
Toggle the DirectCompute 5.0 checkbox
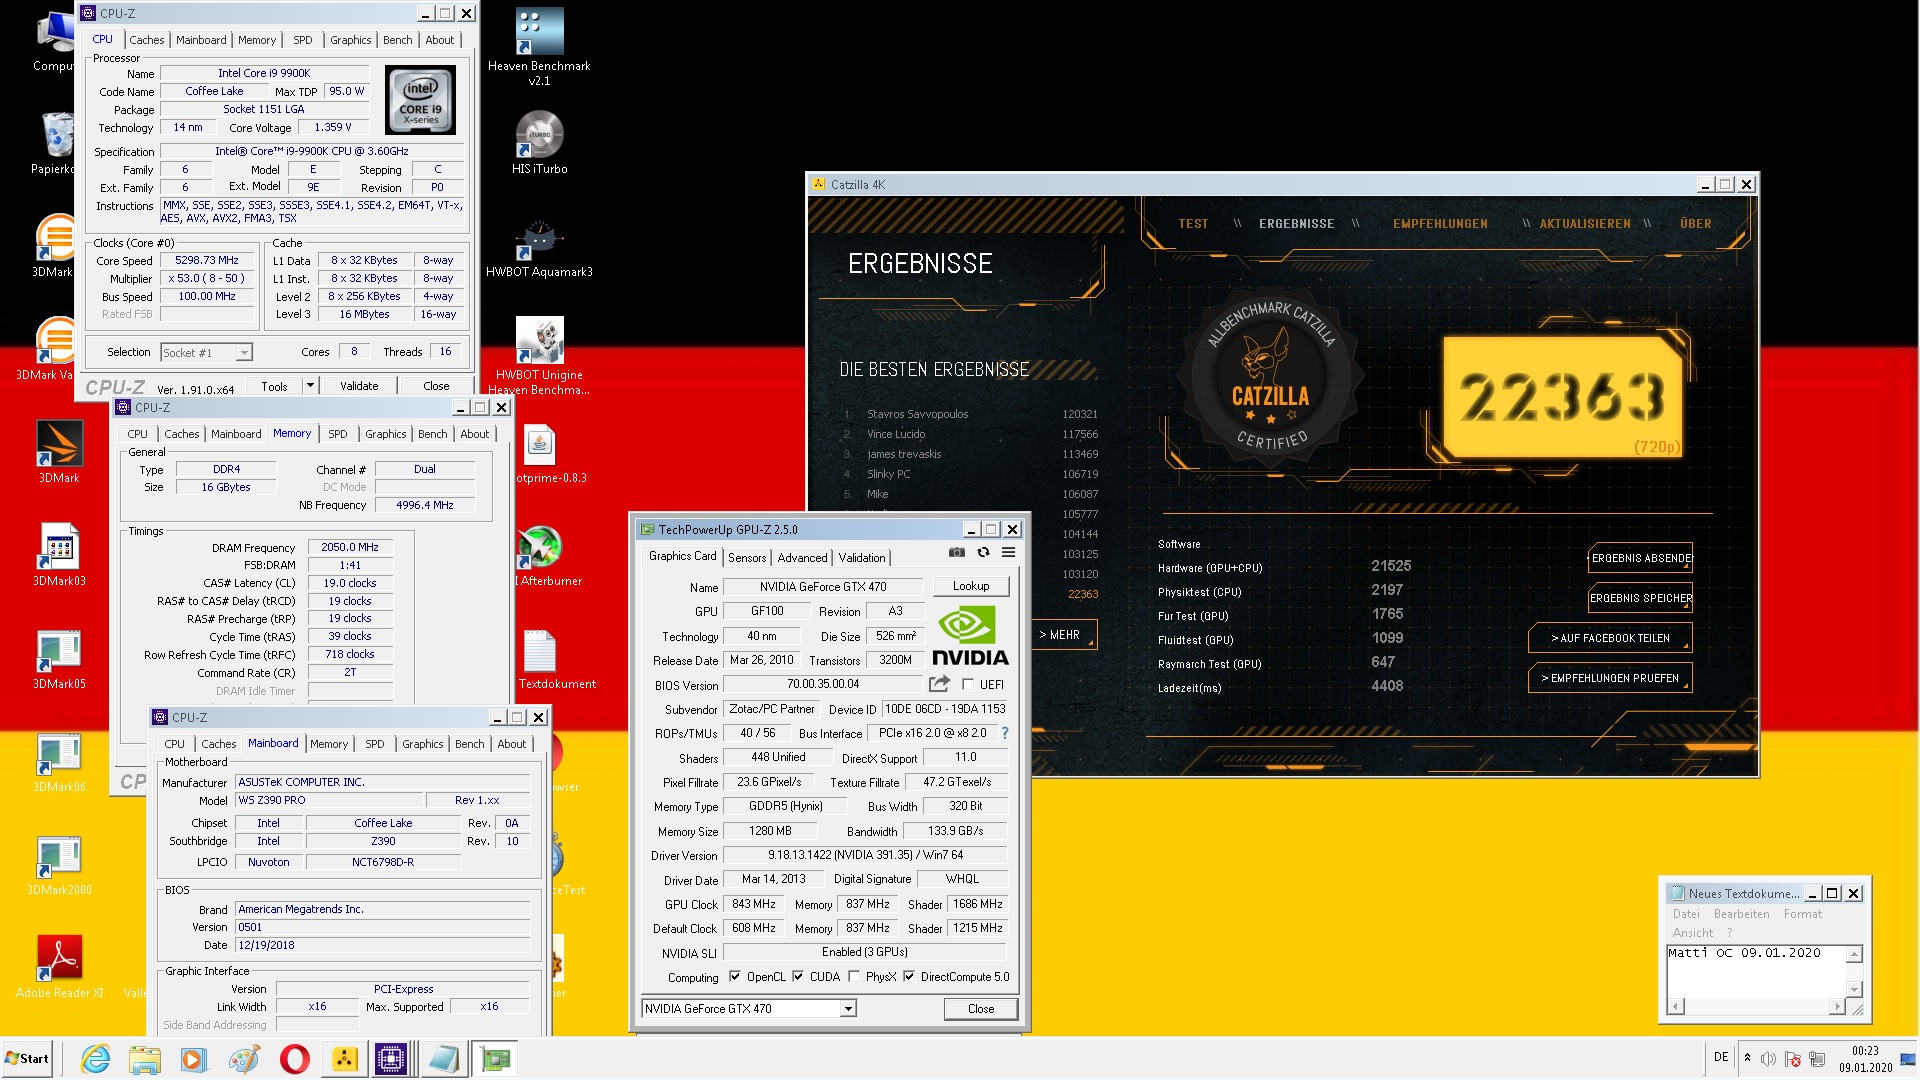coord(909,977)
